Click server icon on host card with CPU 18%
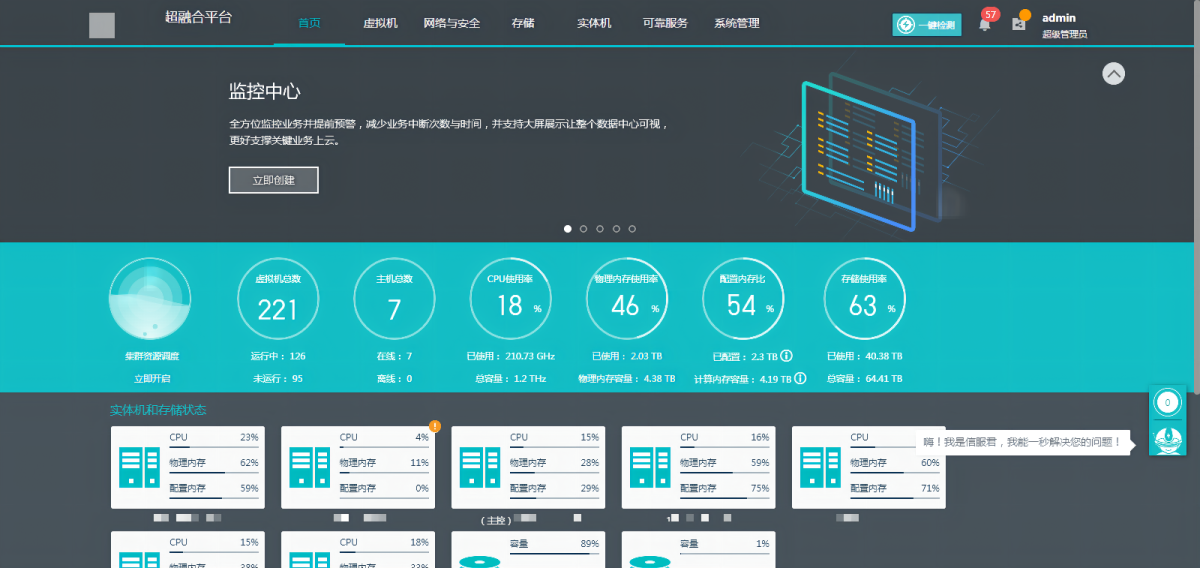This screenshot has width=1200, height=568. tap(309, 559)
